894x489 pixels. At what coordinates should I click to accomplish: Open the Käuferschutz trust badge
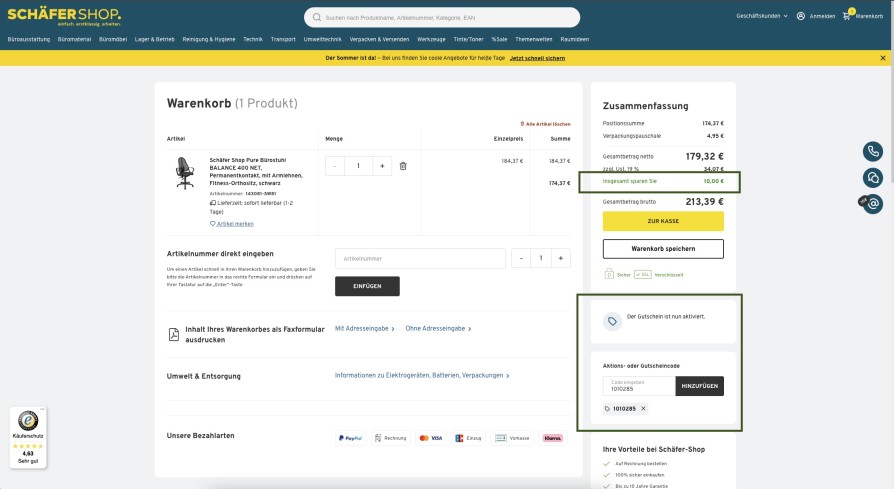click(x=28, y=437)
